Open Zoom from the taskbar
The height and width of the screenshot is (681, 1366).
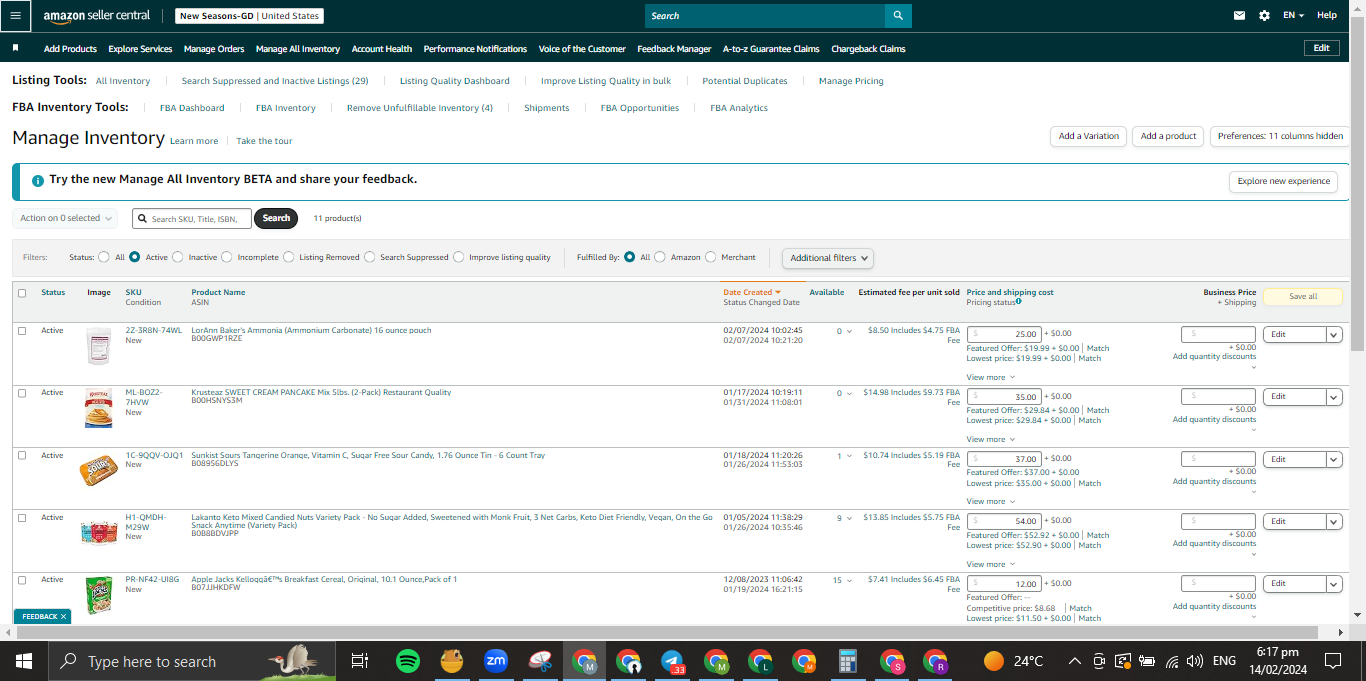click(x=495, y=661)
